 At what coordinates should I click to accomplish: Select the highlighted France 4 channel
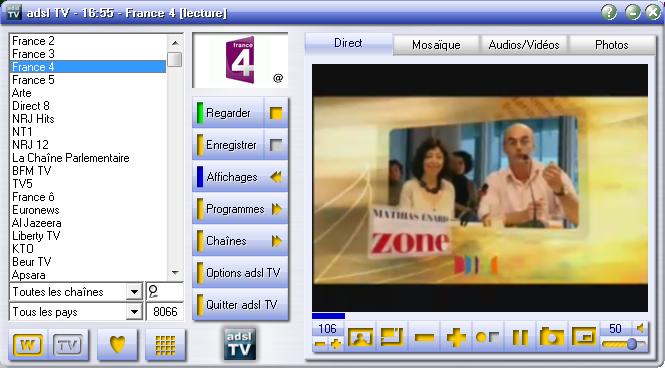[88, 67]
